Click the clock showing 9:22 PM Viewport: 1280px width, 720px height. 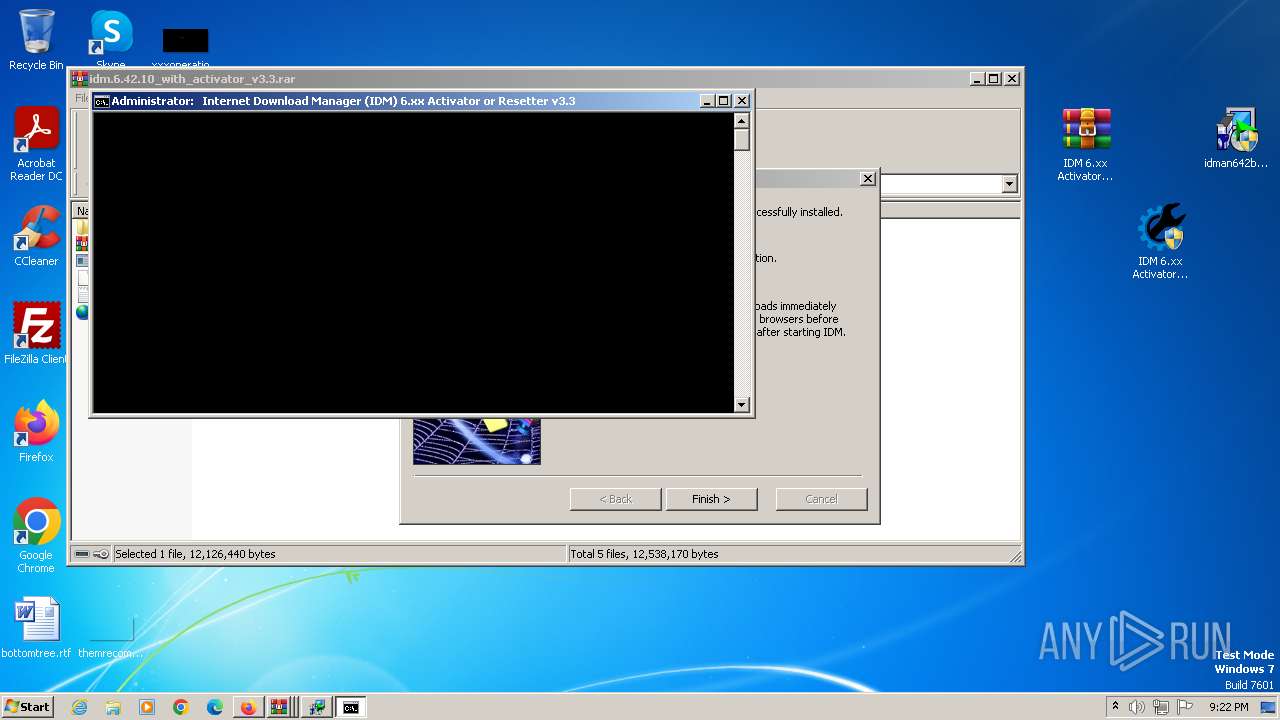point(1228,707)
